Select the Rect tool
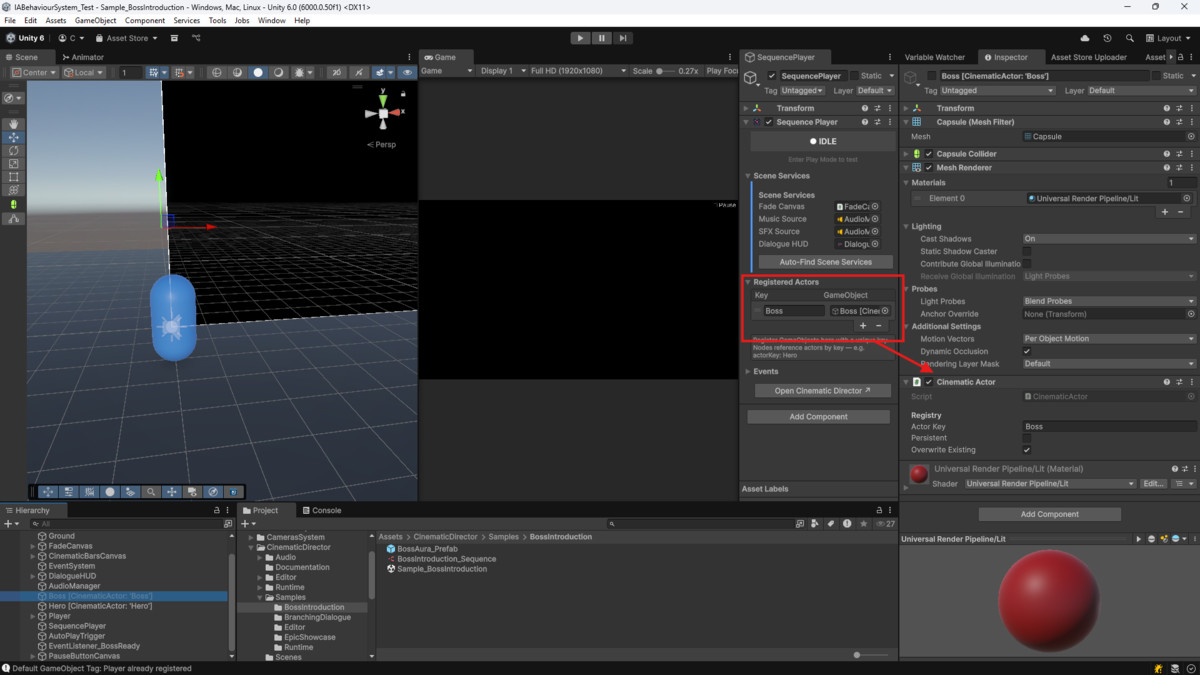Viewport: 1200px width, 675px height. [x=14, y=177]
